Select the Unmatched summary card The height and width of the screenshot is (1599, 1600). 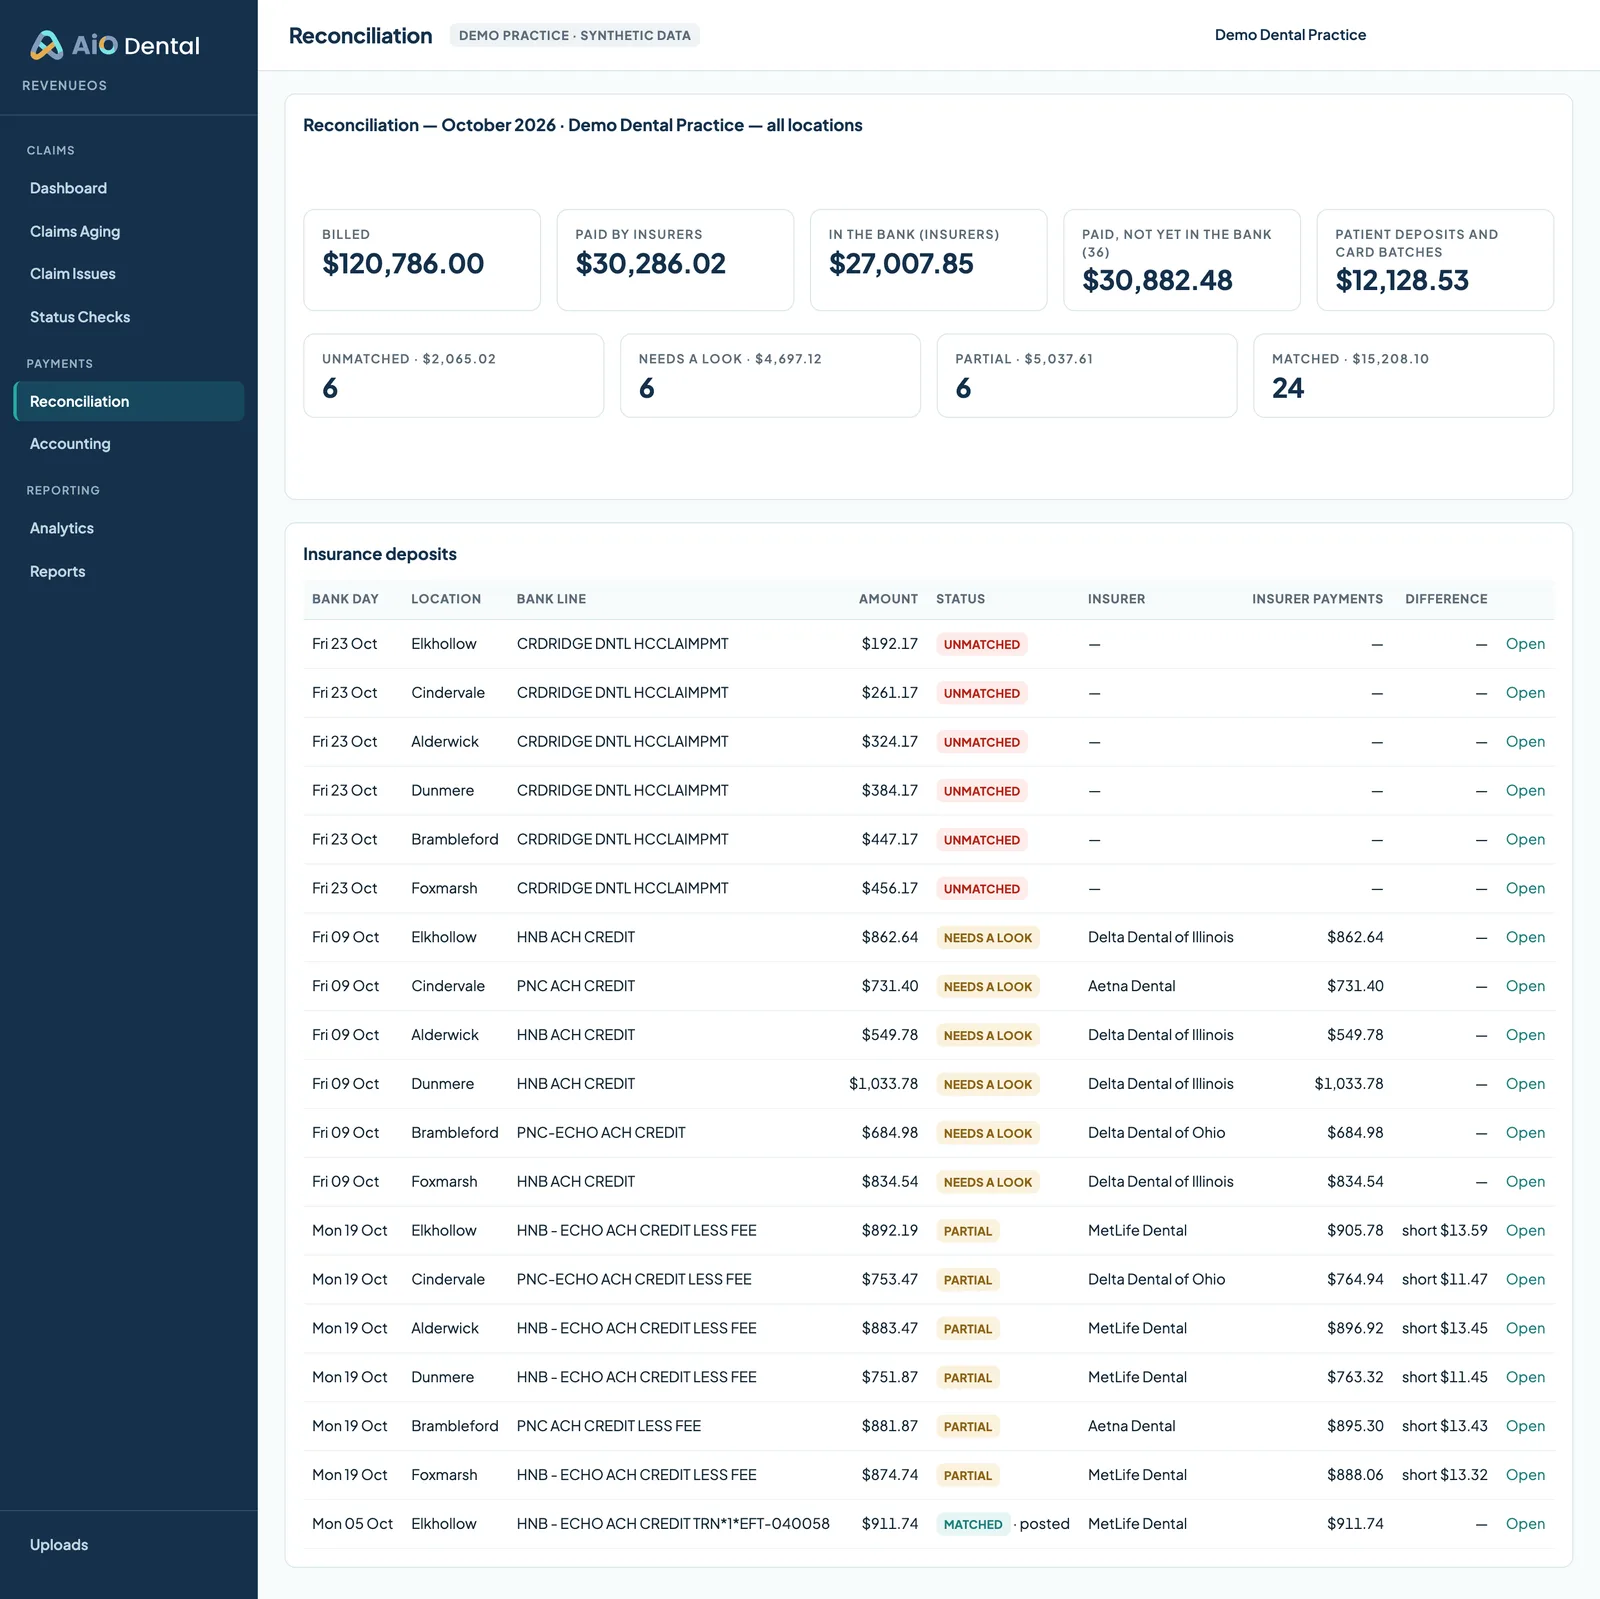454,375
